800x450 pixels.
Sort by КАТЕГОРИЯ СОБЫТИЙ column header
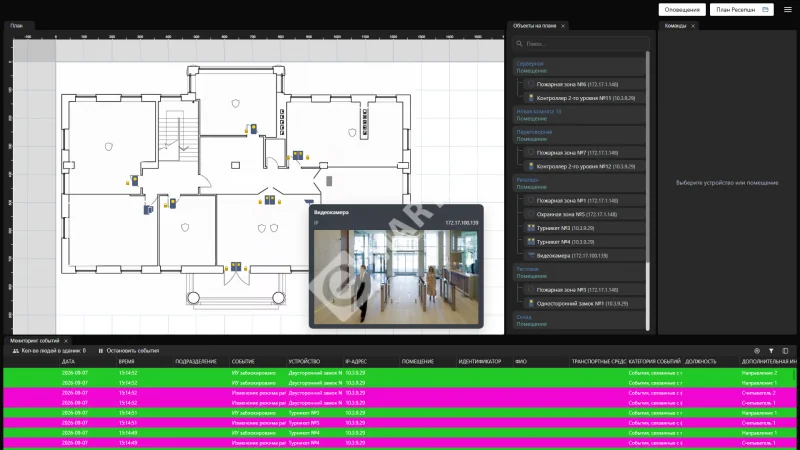(655, 361)
